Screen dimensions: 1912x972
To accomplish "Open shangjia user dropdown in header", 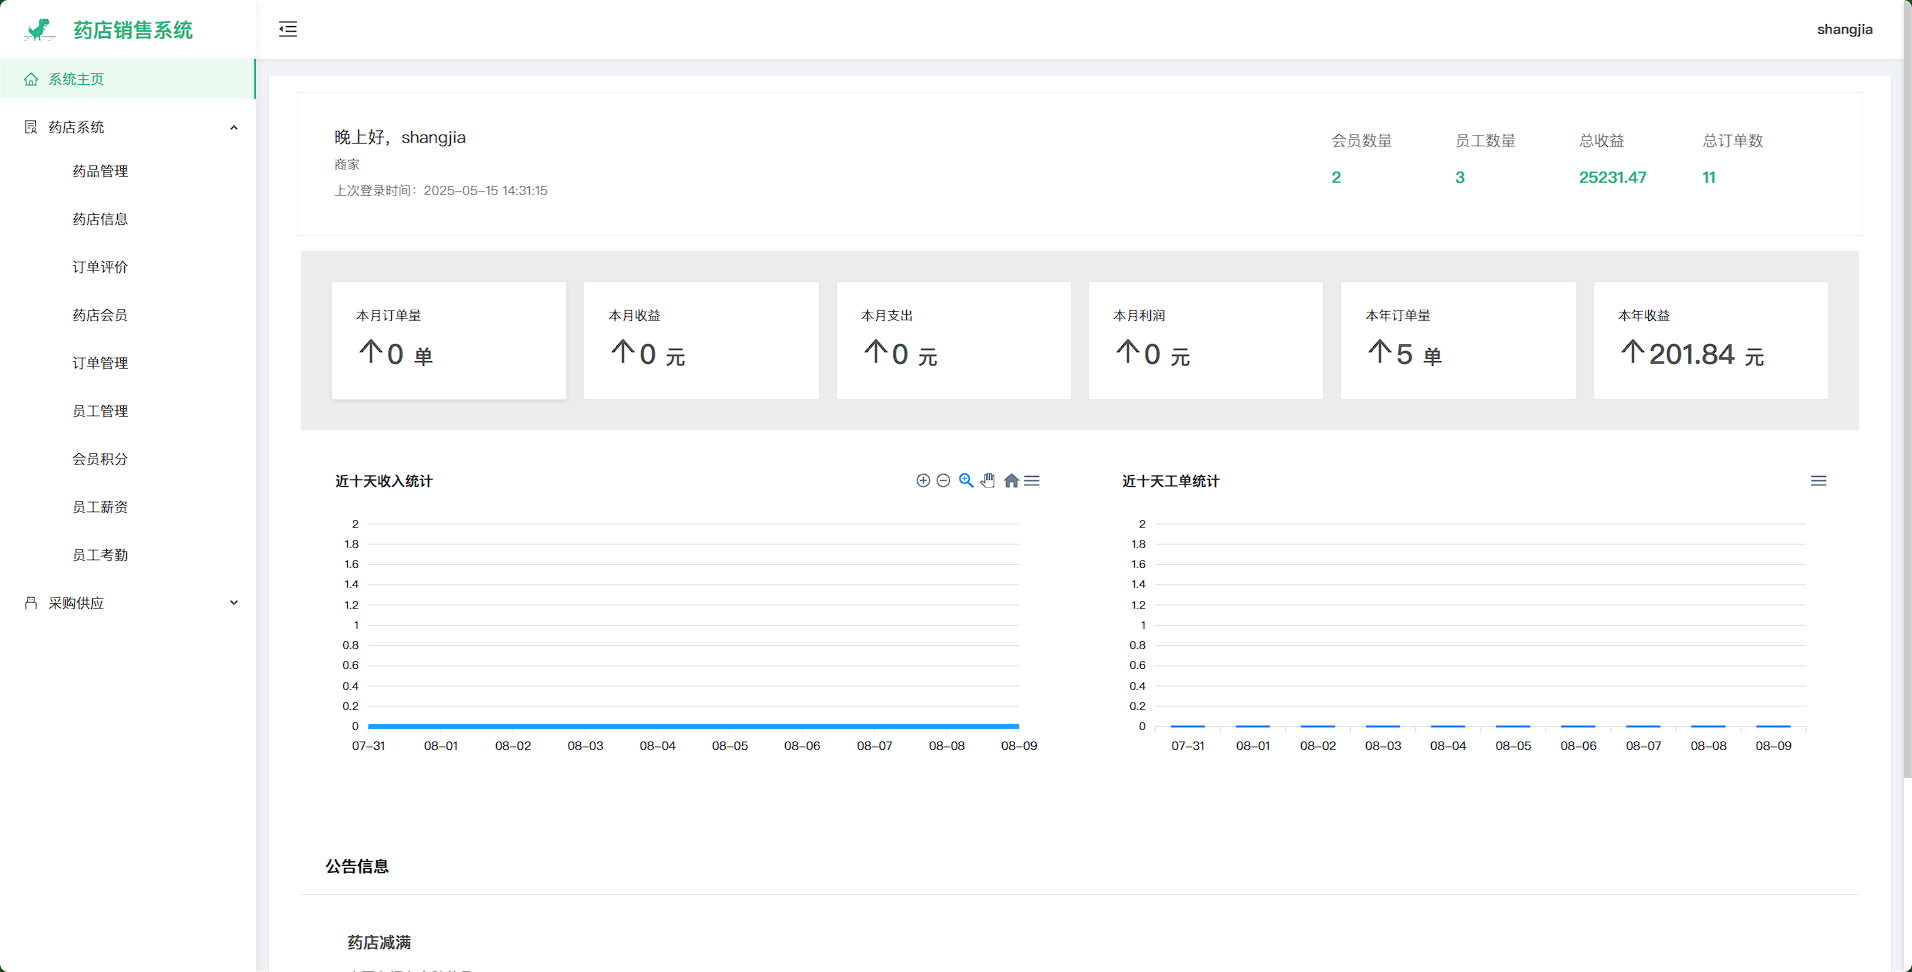I will click(1844, 29).
